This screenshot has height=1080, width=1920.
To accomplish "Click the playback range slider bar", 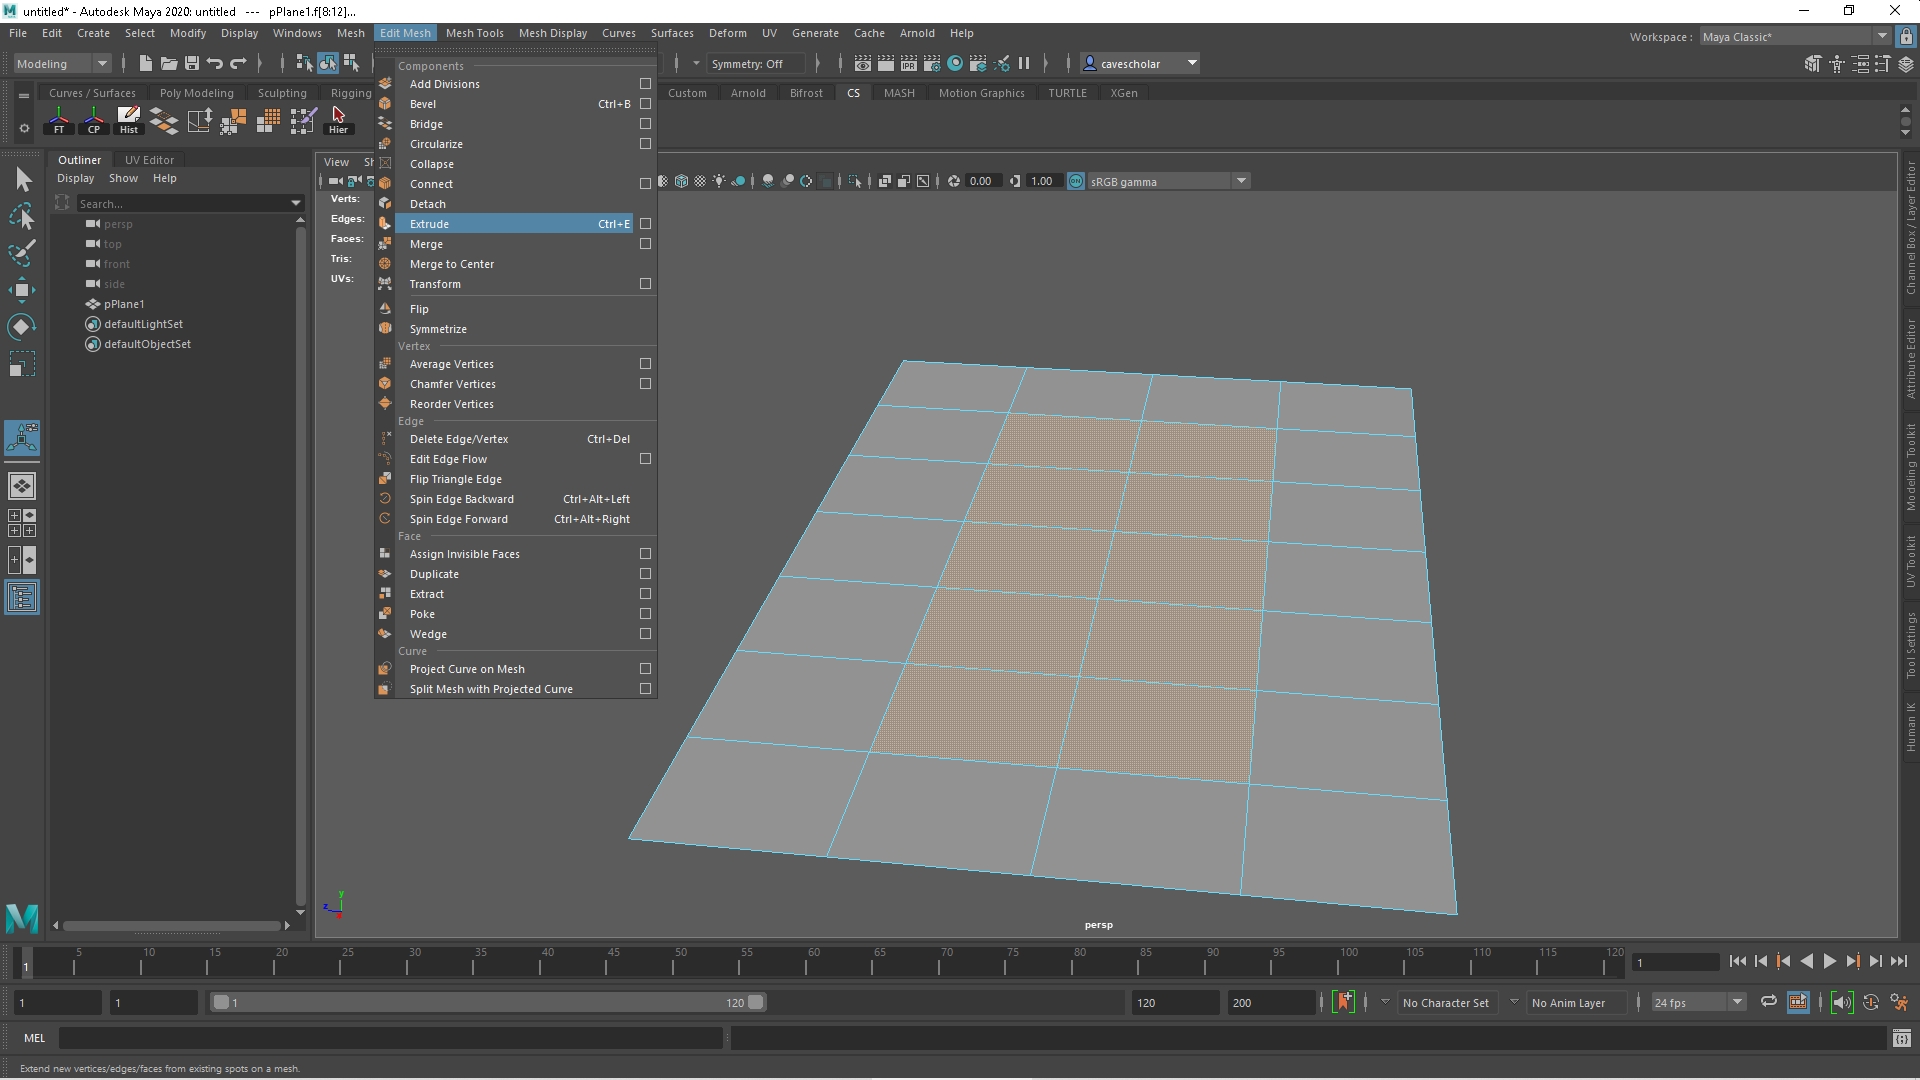I will 488,1002.
